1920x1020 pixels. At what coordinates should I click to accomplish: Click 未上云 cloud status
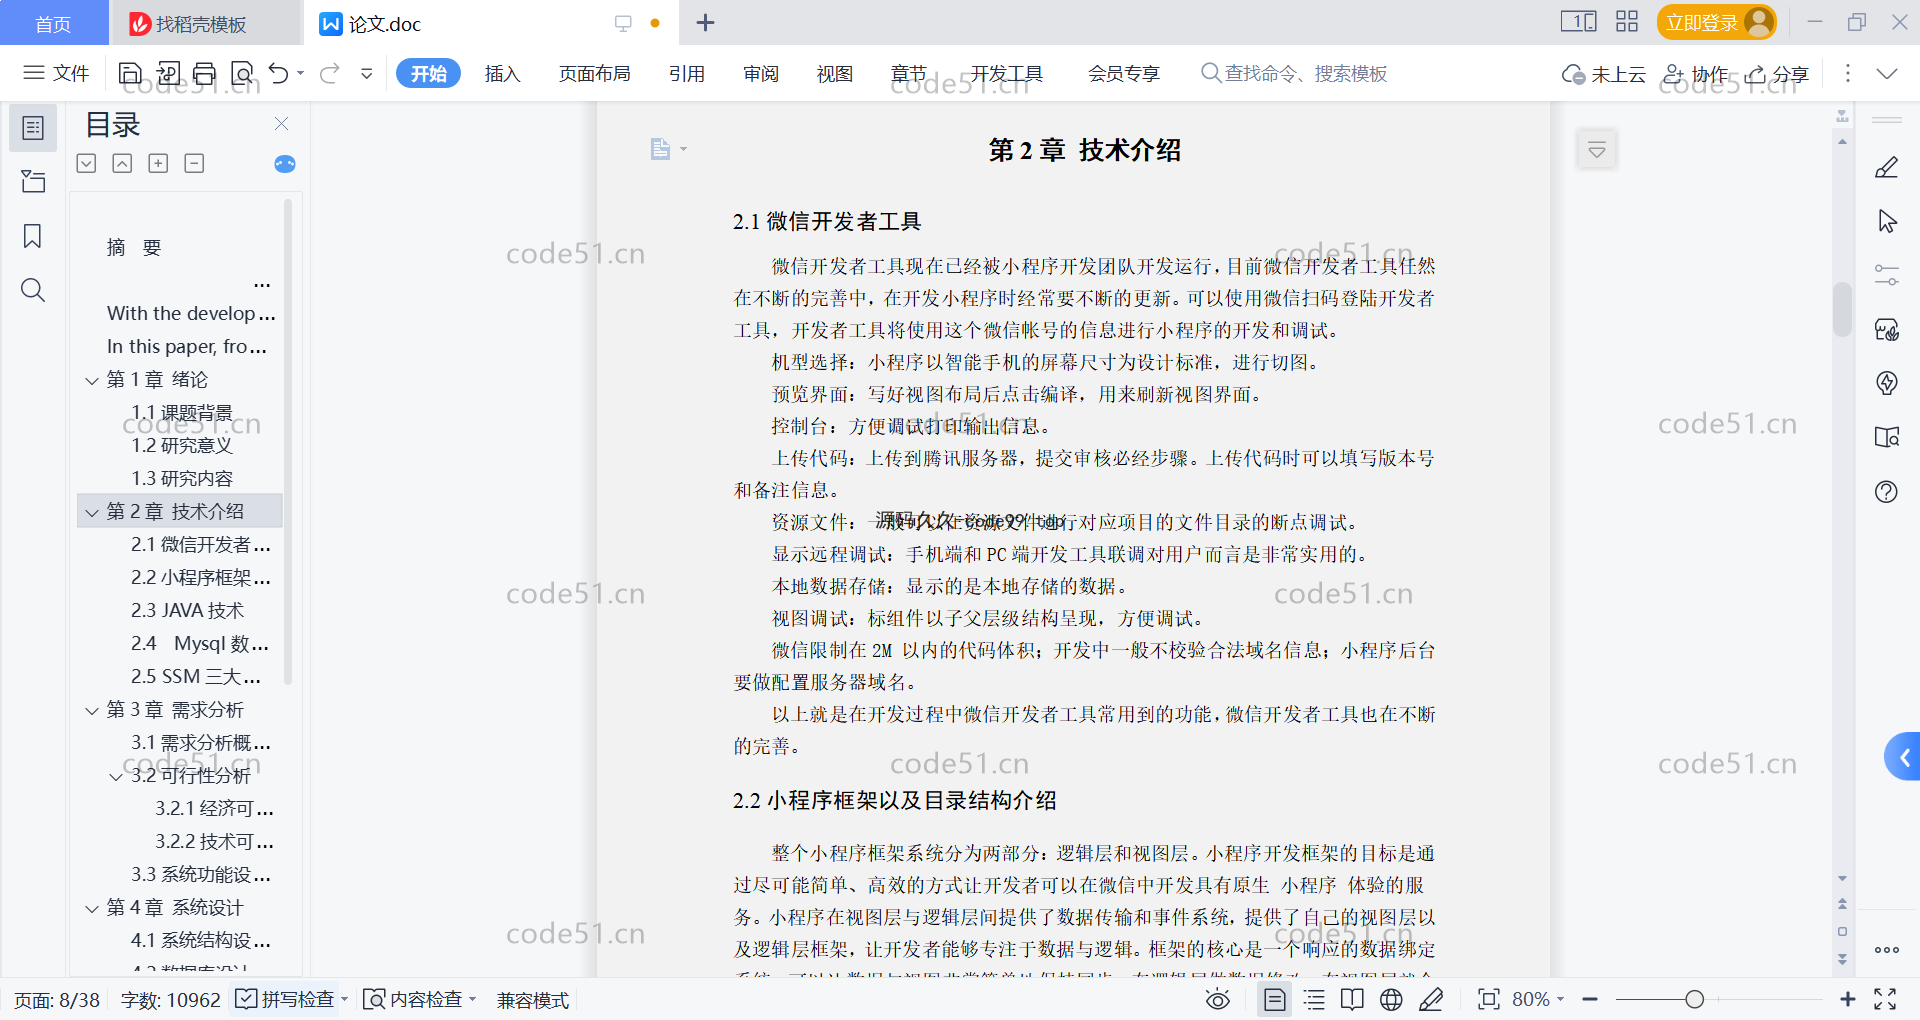1604,74
